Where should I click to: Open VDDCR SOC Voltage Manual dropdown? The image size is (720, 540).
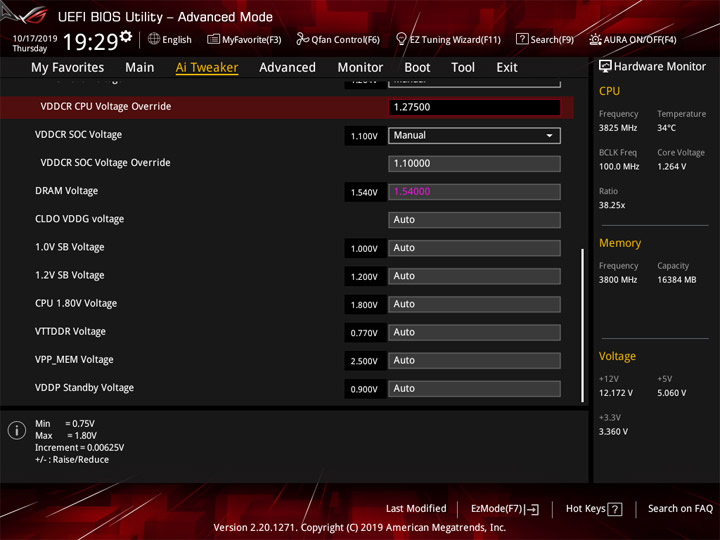click(x=474, y=135)
